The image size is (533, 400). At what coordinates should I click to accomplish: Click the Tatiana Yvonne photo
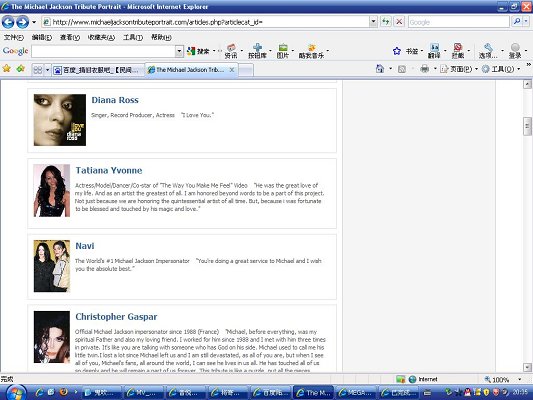[52, 191]
